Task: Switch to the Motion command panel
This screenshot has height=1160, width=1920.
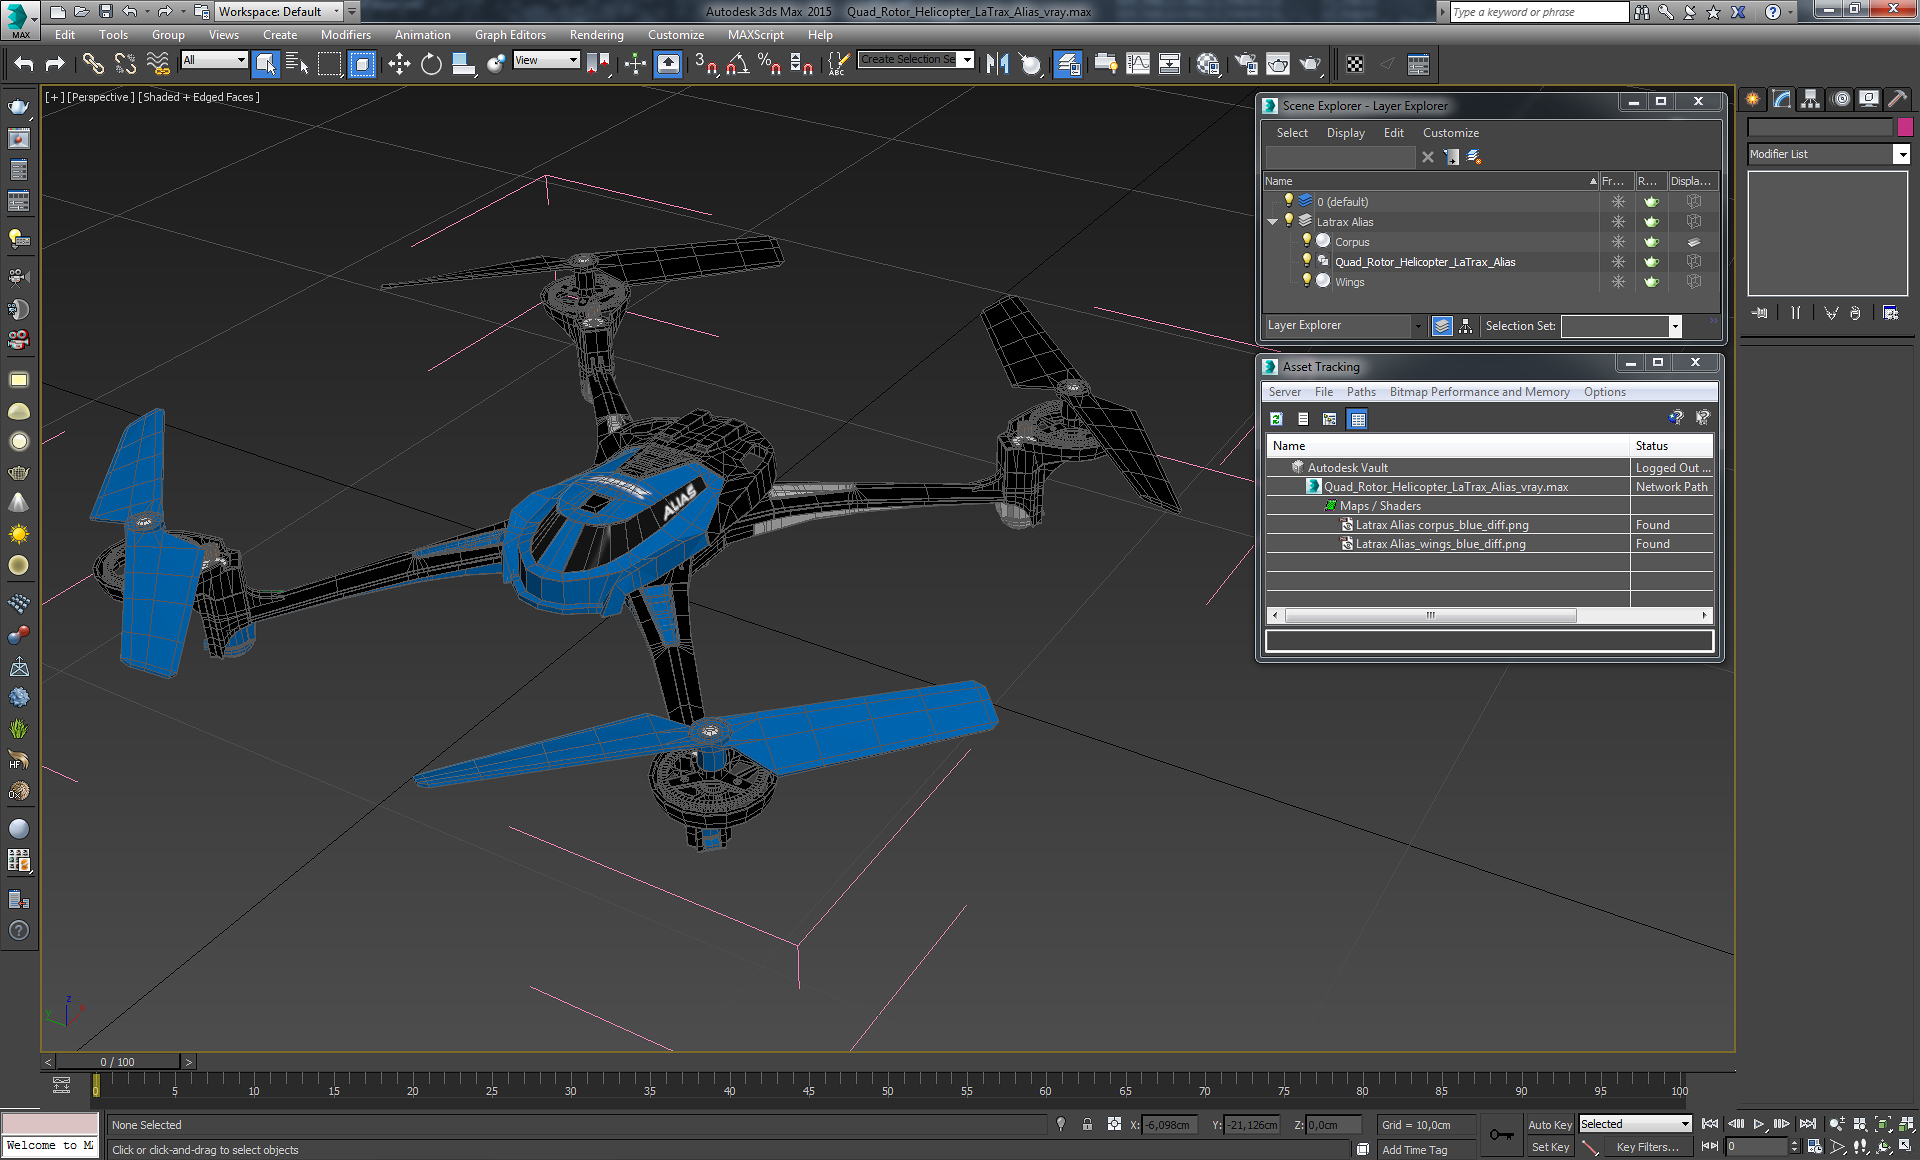Action: (x=1840, y=99)
